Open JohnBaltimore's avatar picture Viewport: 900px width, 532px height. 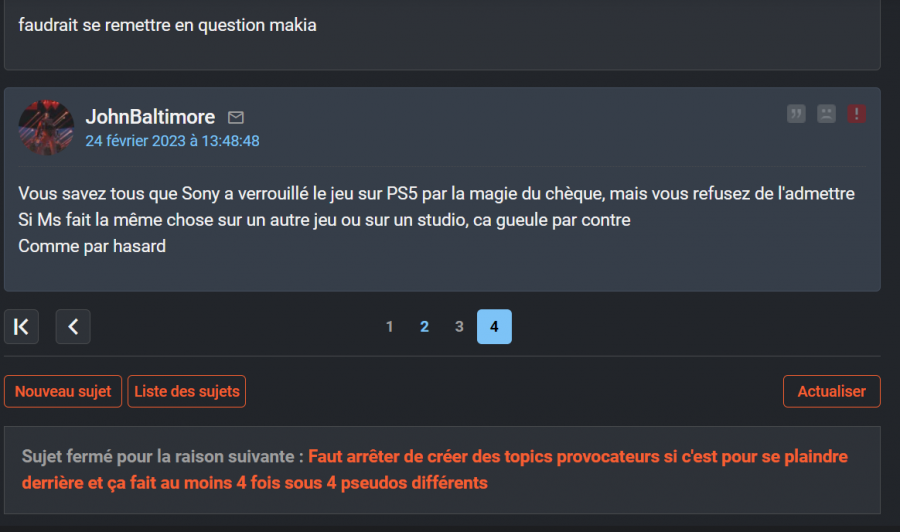tap(46, 127)
